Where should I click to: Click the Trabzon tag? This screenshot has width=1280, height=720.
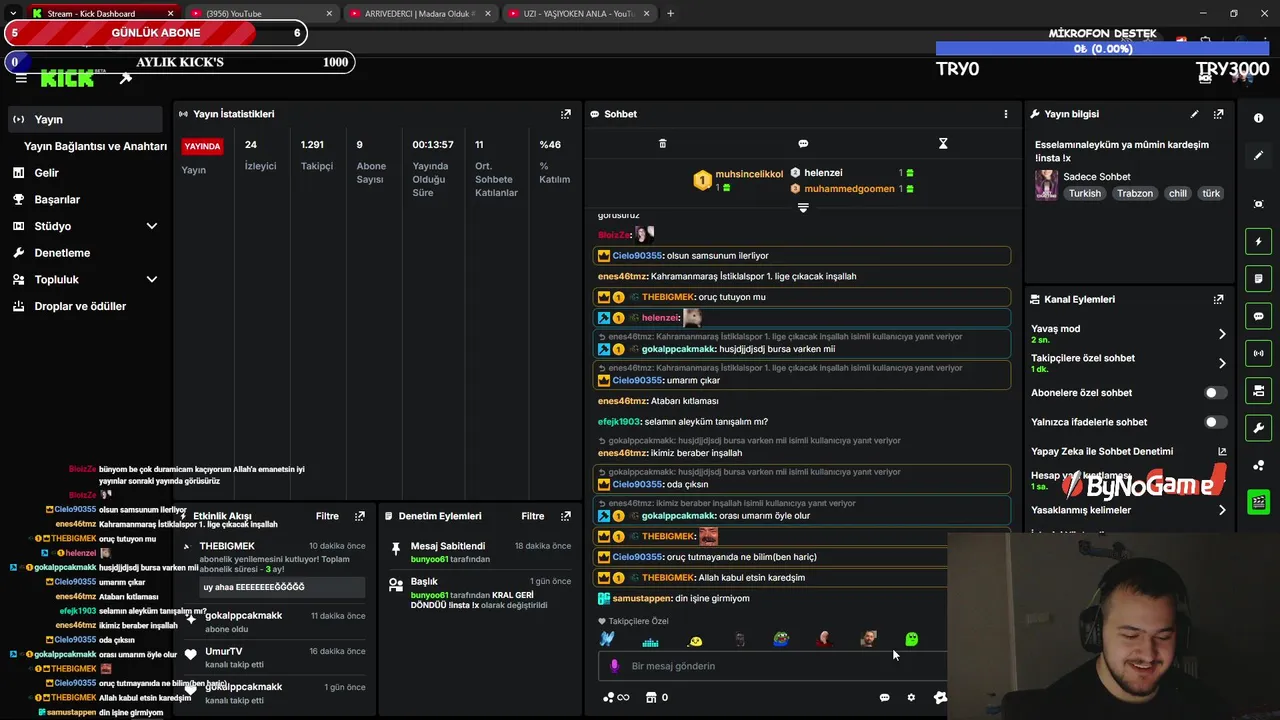click(x=1135, y=194)
